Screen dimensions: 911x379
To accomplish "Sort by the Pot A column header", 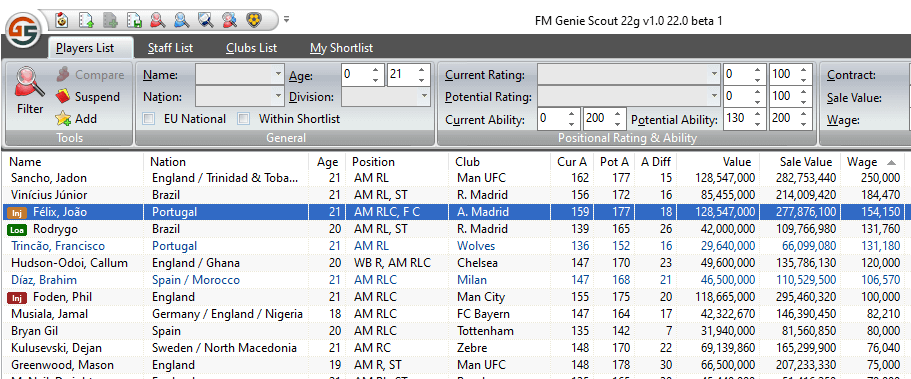I will [x=614, y=162].
